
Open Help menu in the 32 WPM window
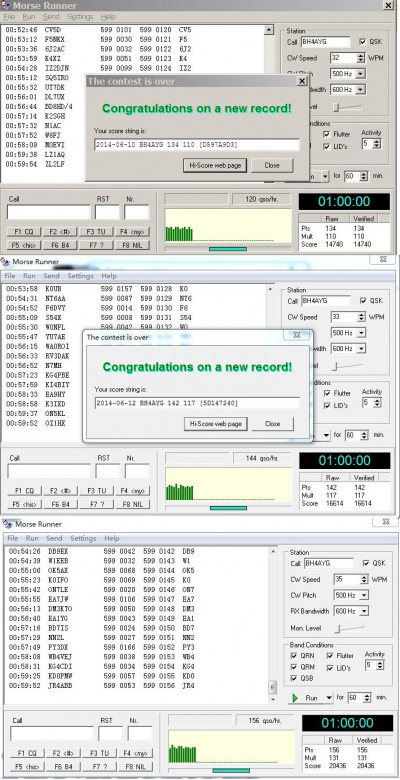(x=108, y=17)
